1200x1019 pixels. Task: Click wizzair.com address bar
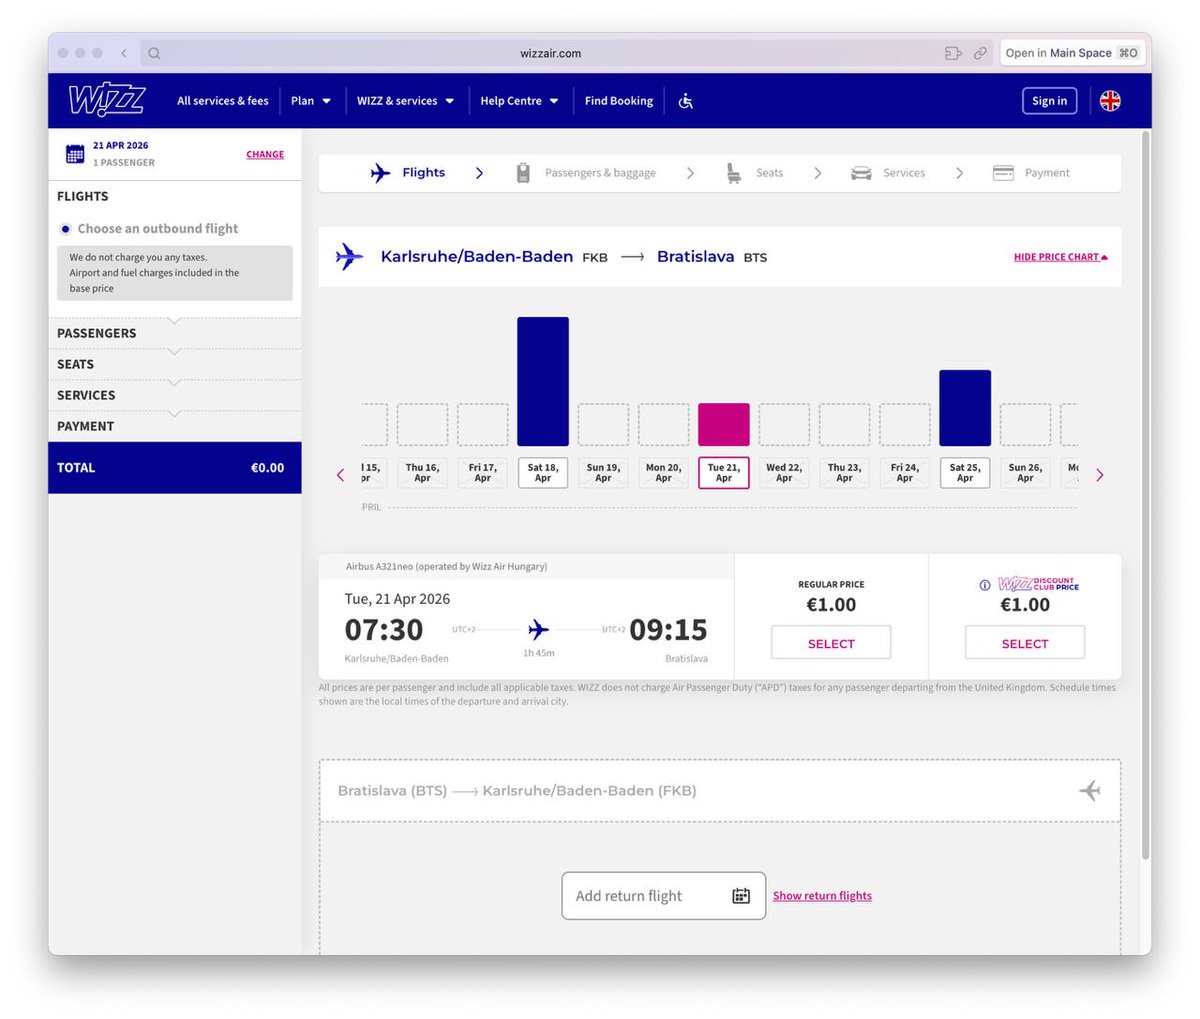(x=550, y=53)
